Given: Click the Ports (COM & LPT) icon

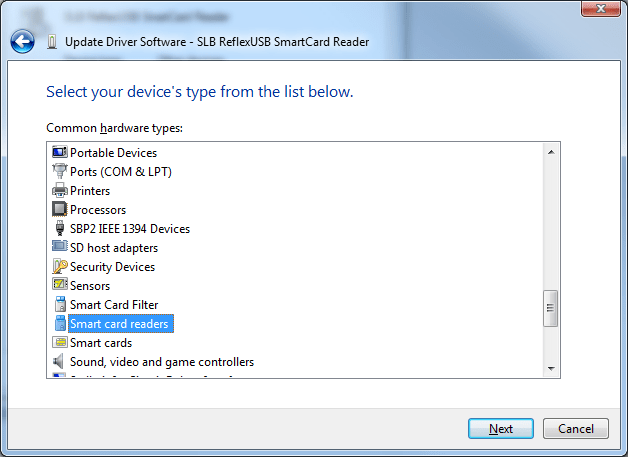Looking at the screenshot, I should [59, 172].
